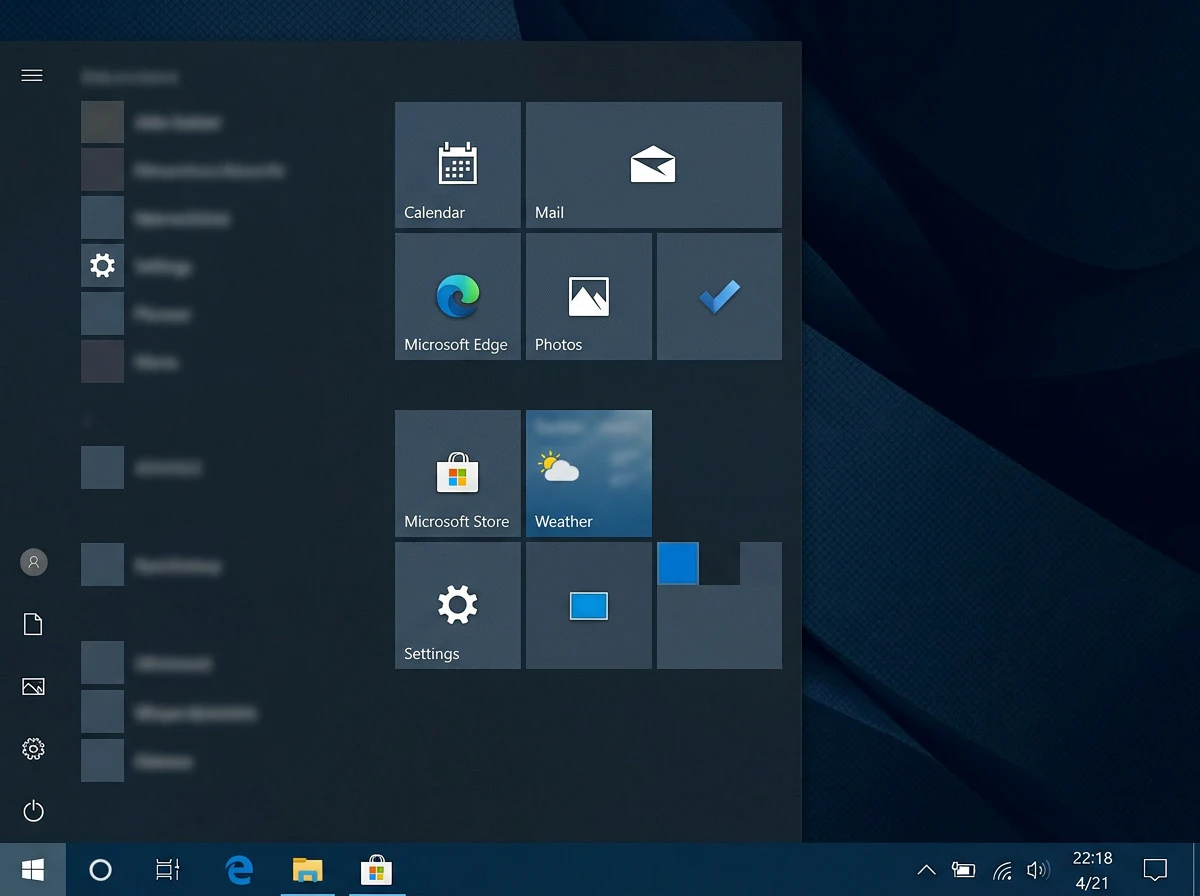Screen dimensions: 1200x896
Task: Open Task View on the taskbar
Action: [168, 869]
